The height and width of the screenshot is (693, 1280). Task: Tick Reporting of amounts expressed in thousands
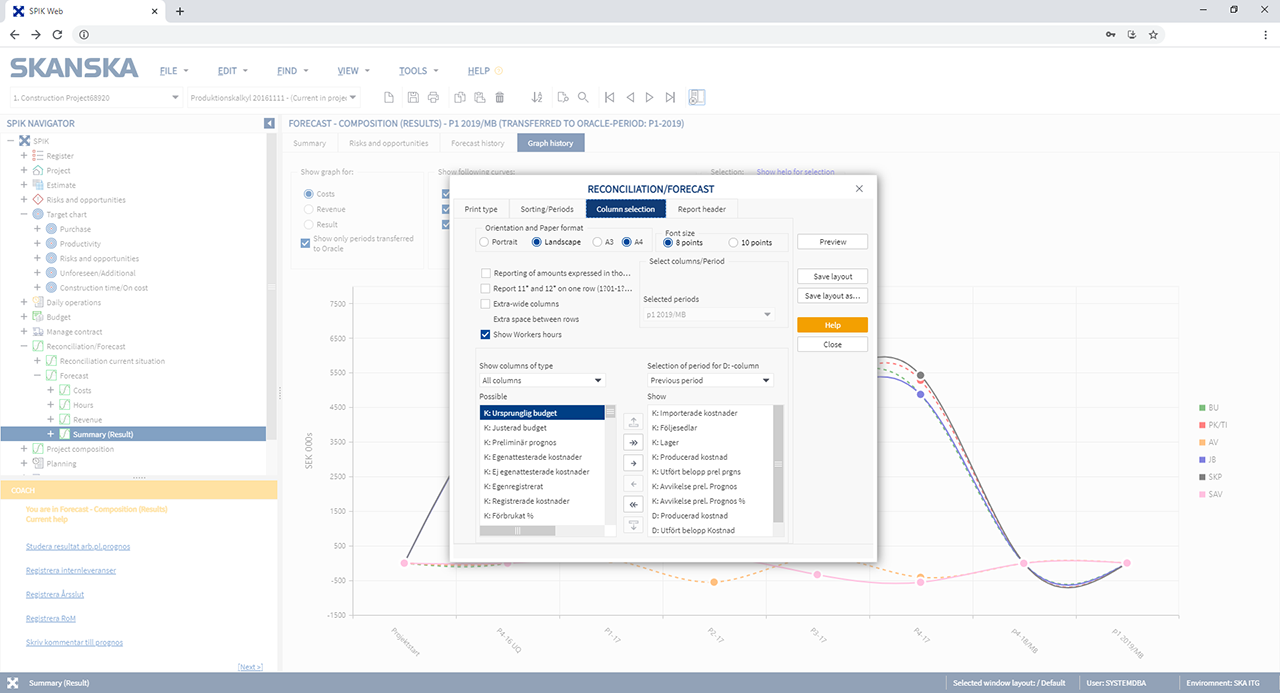point(486,273)
